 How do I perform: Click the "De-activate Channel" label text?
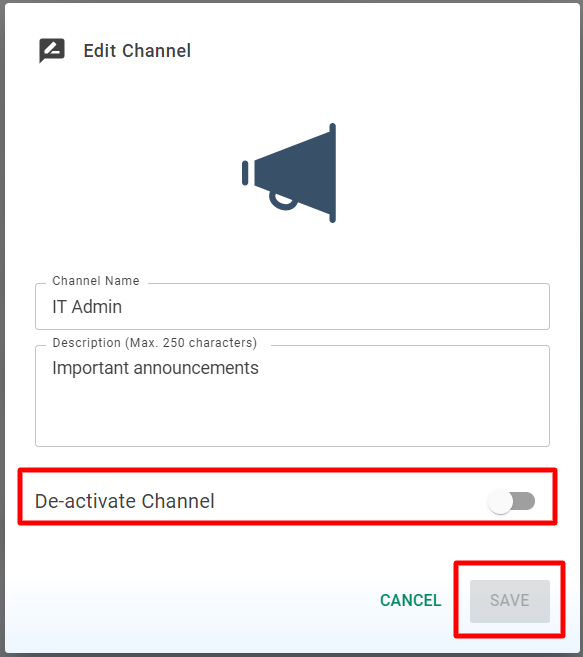[124, 501]
